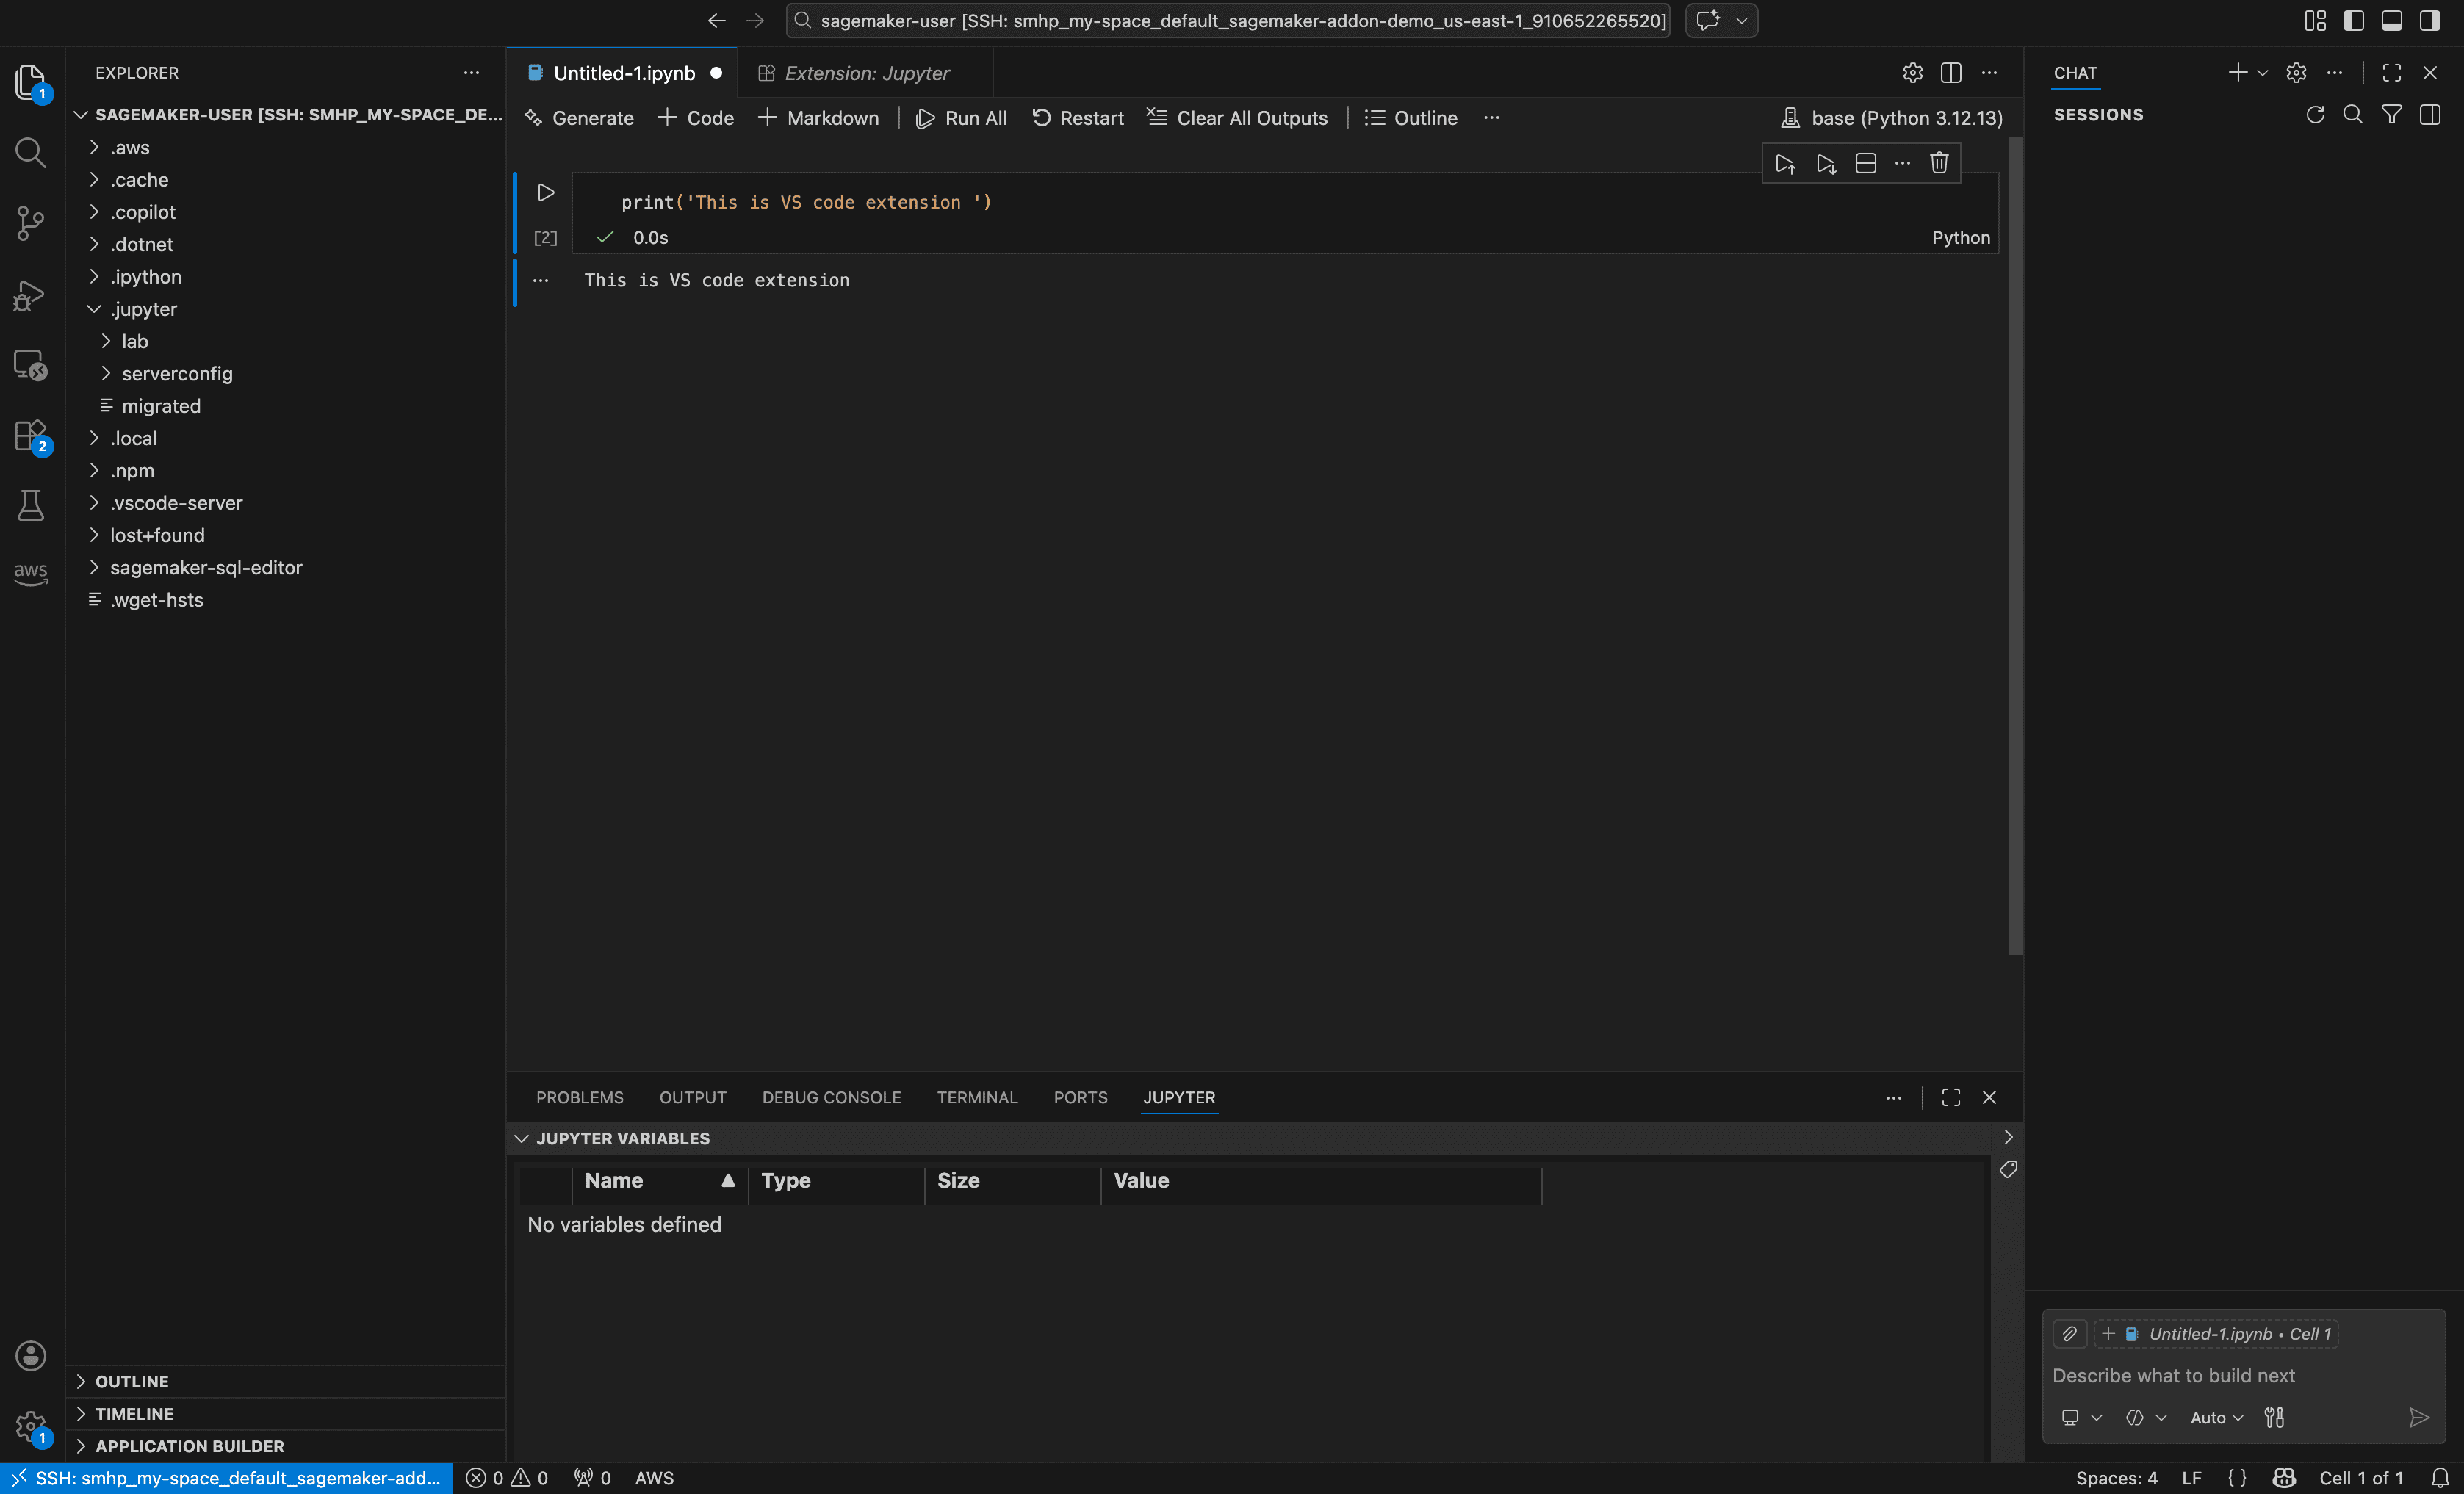
Task: Run the notebook cell play icon
Action: coord(546,192)
